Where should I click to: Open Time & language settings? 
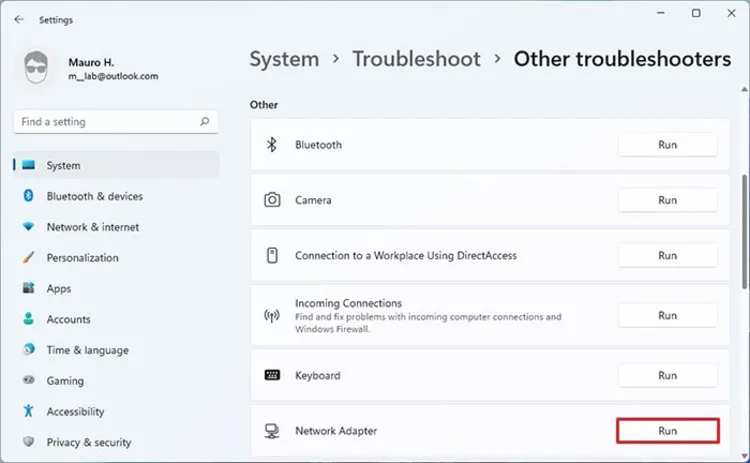116,350
